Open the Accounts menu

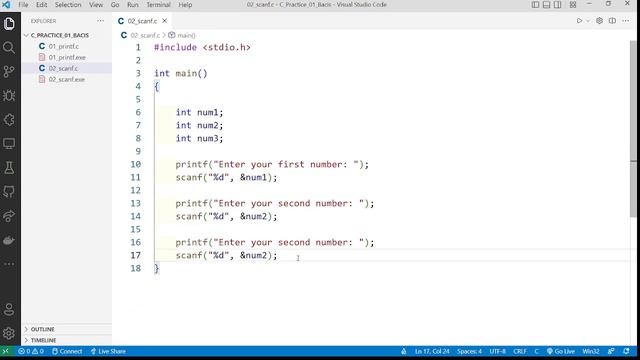coord(9,309)
